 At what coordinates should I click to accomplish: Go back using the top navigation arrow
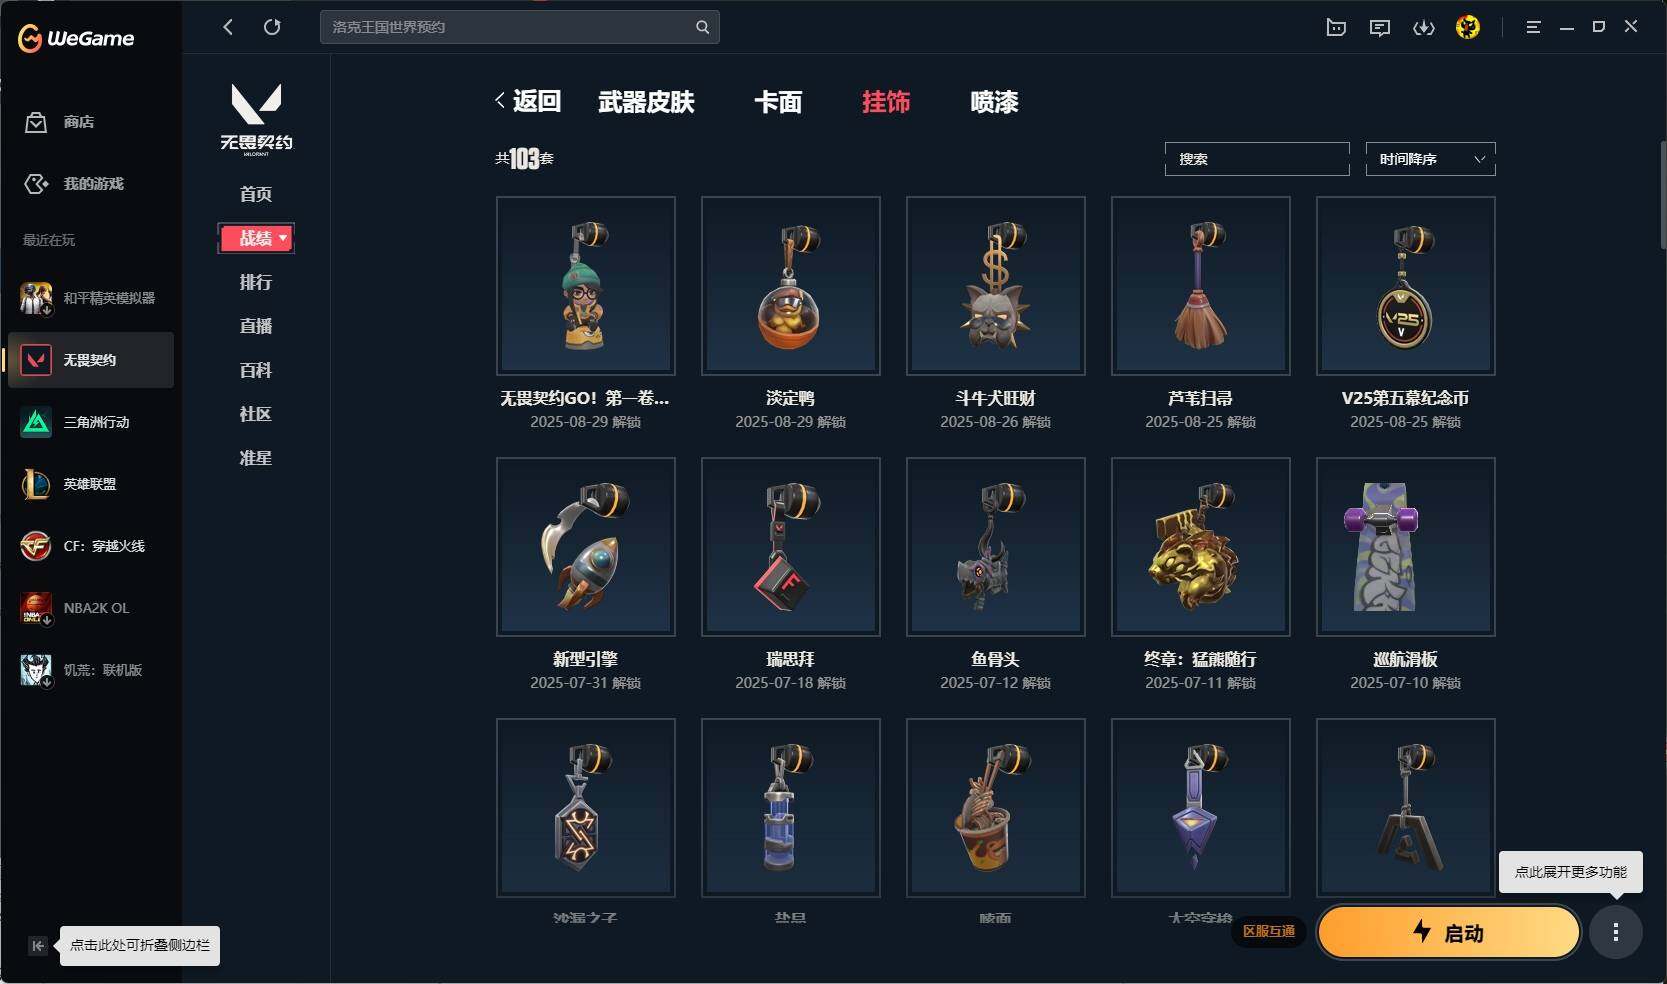(228, 27)
